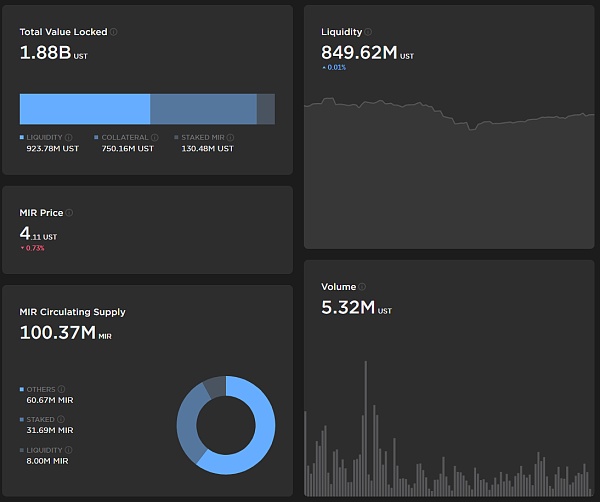Open the info tooltip next to MIR Price
Screen dimensions: 600x502
69,213
